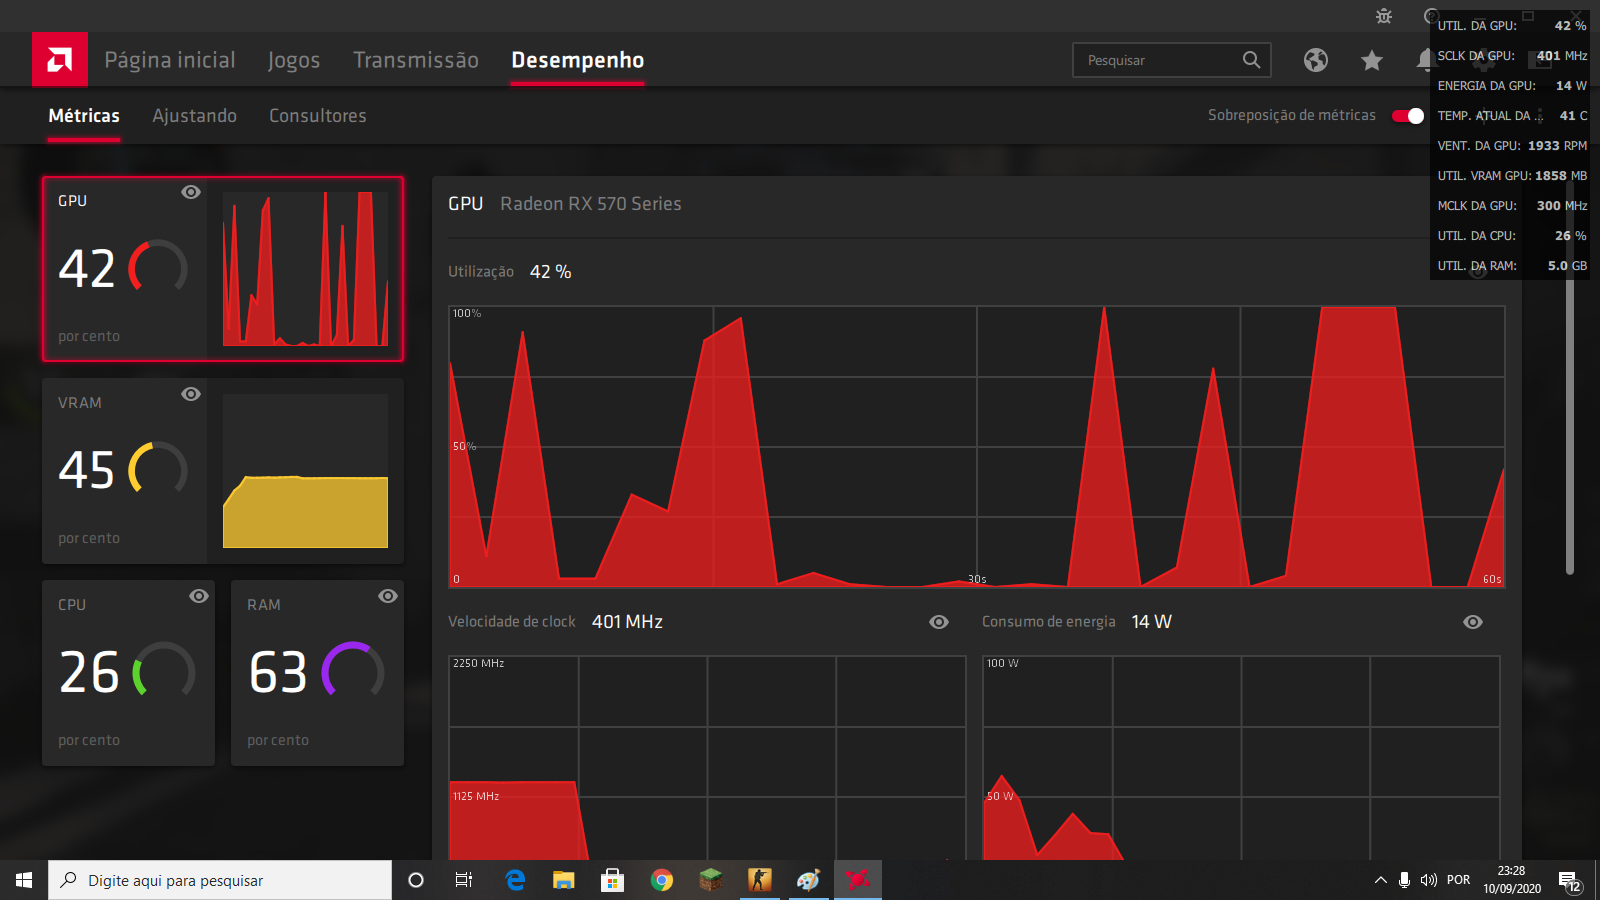
Task: Select the GPU metrics card
Action: (223, 269)
